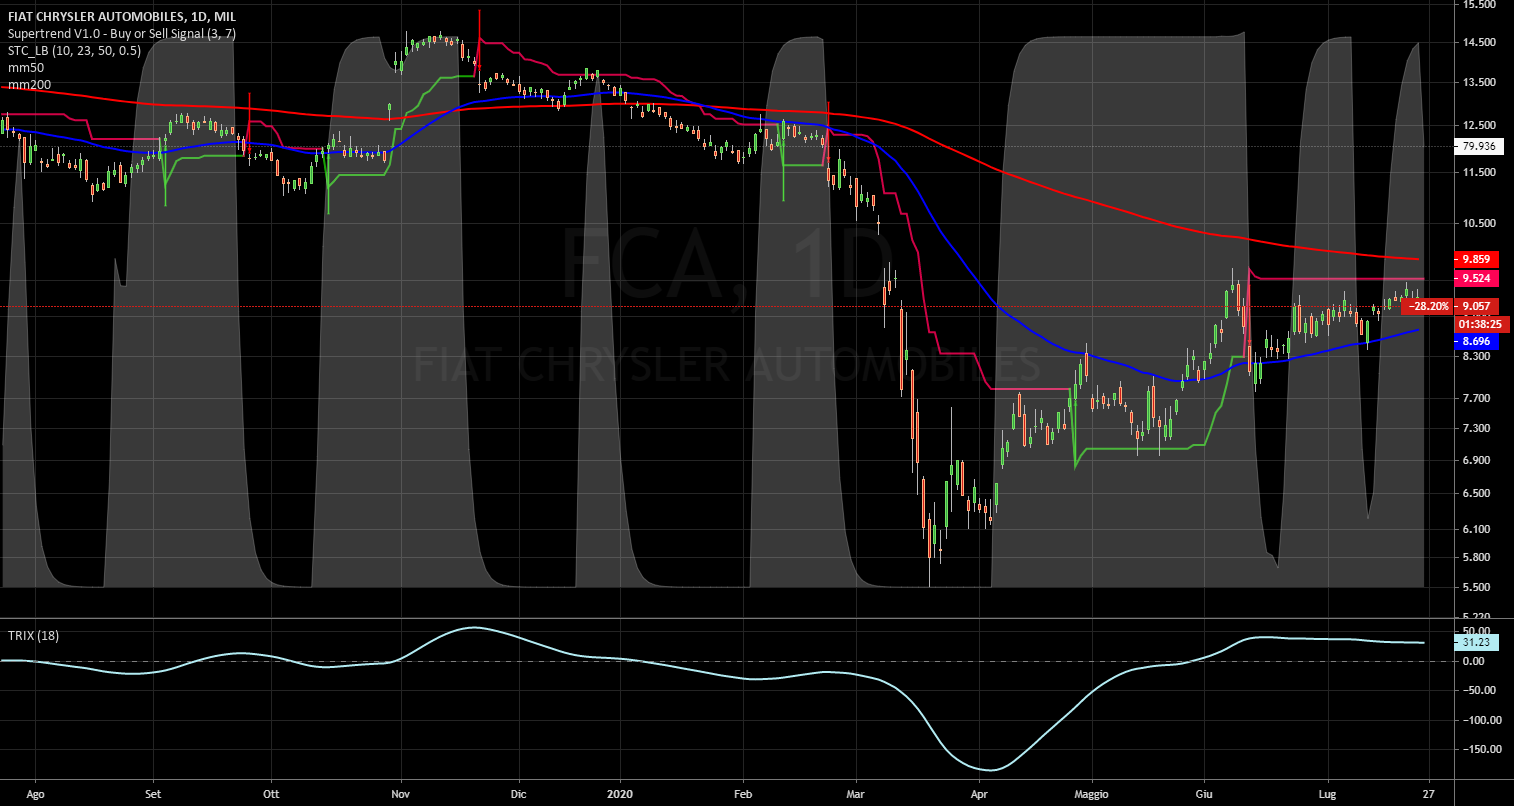Click the FIAT CHRYSLER AUTOMOBILES, 1D, MIL title
1514x806 pixels.
121,17
